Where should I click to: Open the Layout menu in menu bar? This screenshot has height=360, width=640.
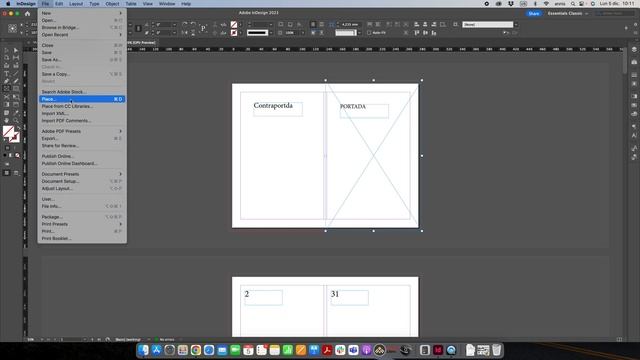point(76,4)
